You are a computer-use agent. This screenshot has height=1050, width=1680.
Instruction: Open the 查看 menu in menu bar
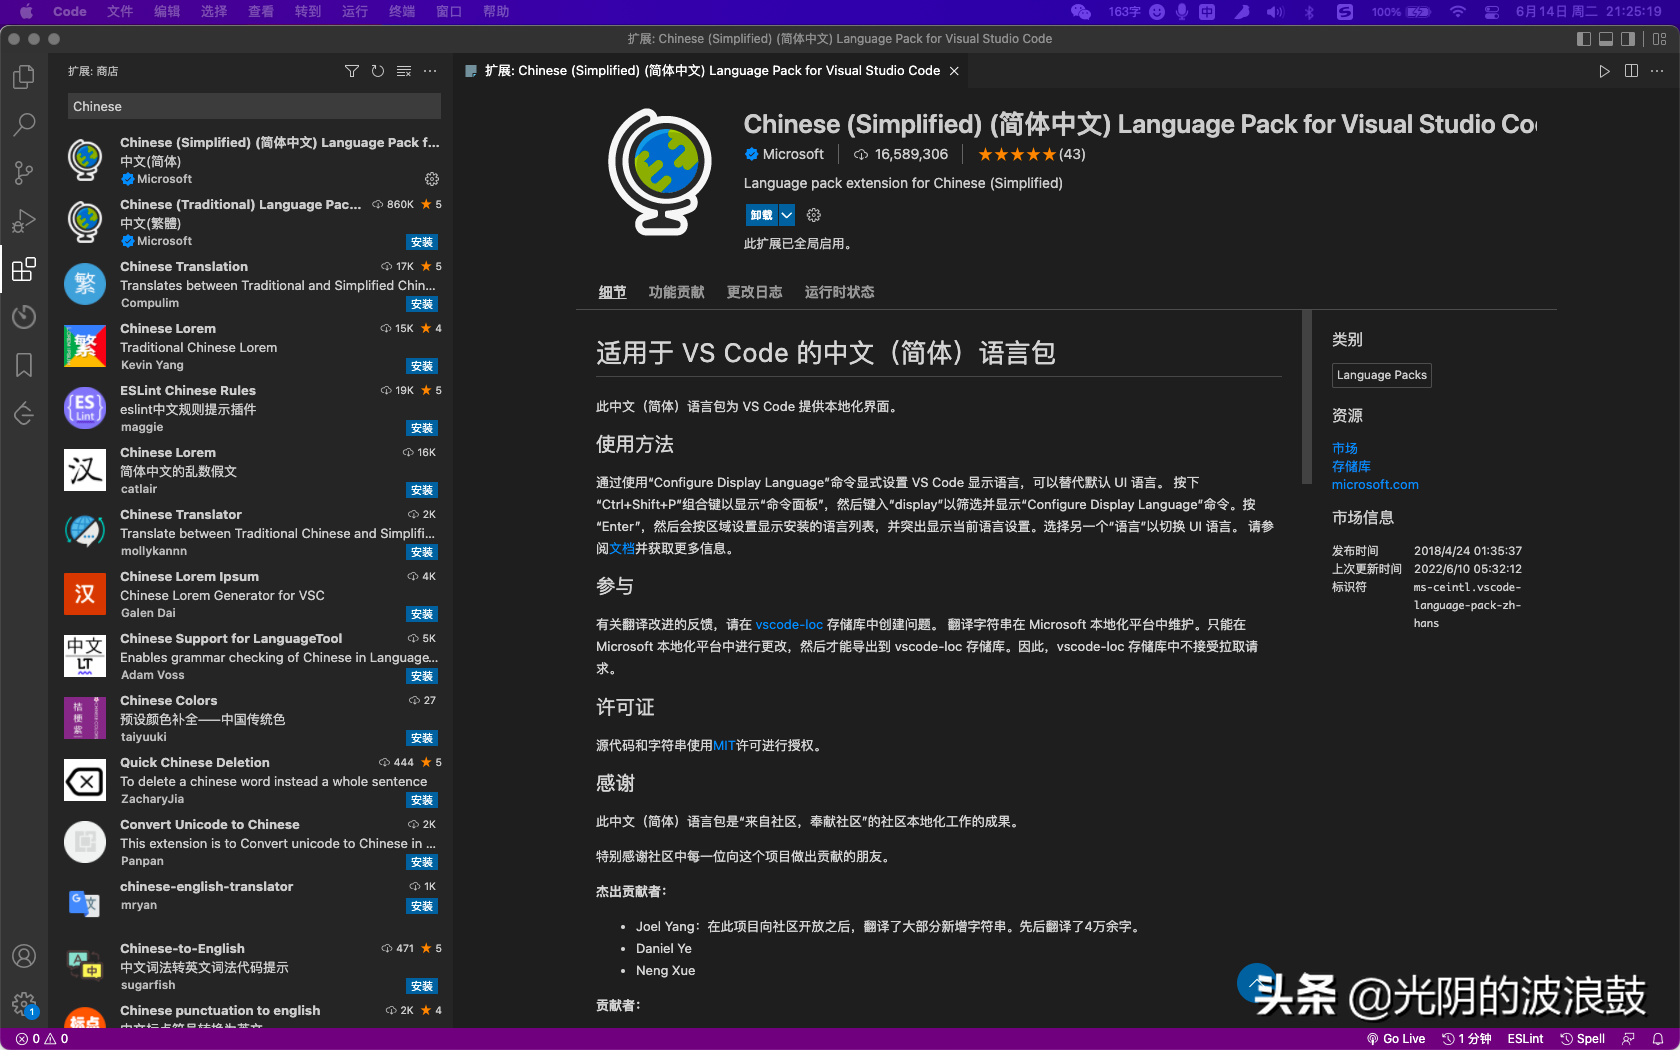(x=261, y=12)
